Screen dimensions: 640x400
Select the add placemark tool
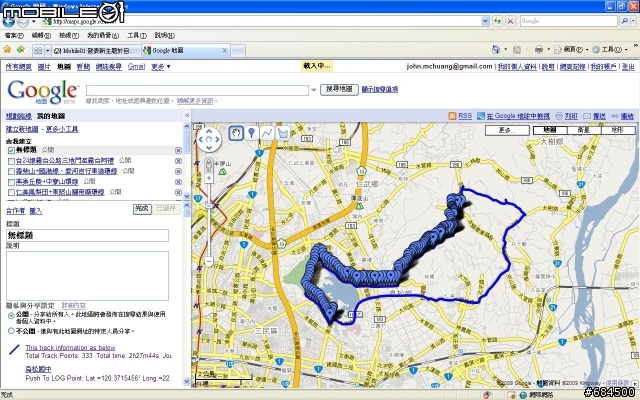pos(251,133)
